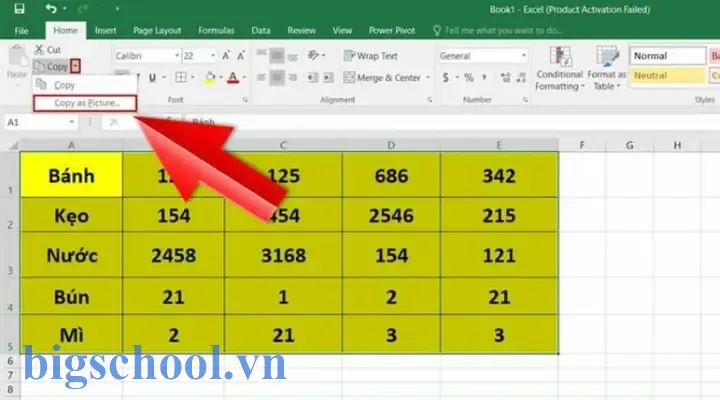Open the Undo history dropdown arrow

click(x=65, y=8)
